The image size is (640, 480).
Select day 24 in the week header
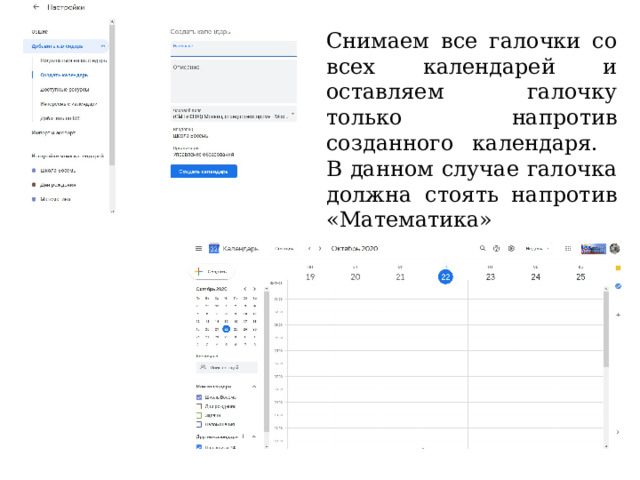pyautogui.click(x=536, y=277)
